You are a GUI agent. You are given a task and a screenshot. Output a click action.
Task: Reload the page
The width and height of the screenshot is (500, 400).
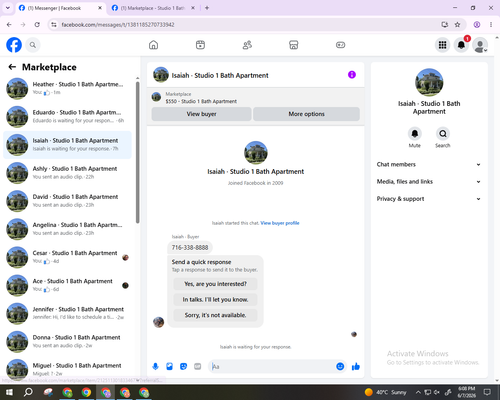pos(37,25)
